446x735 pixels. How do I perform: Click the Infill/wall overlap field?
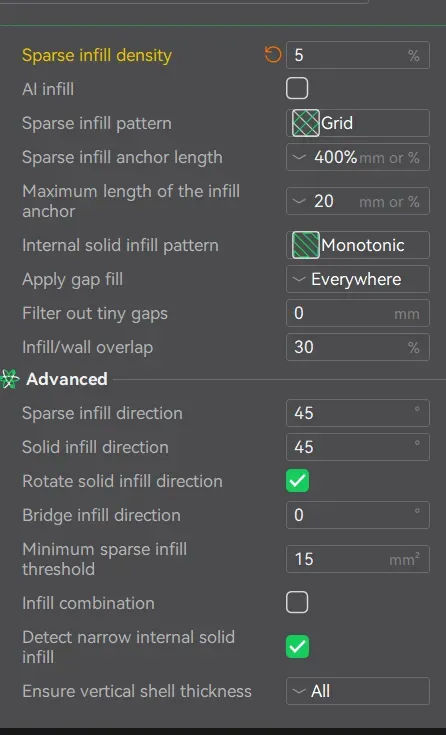pyautogui.click(x=358, y=347)
